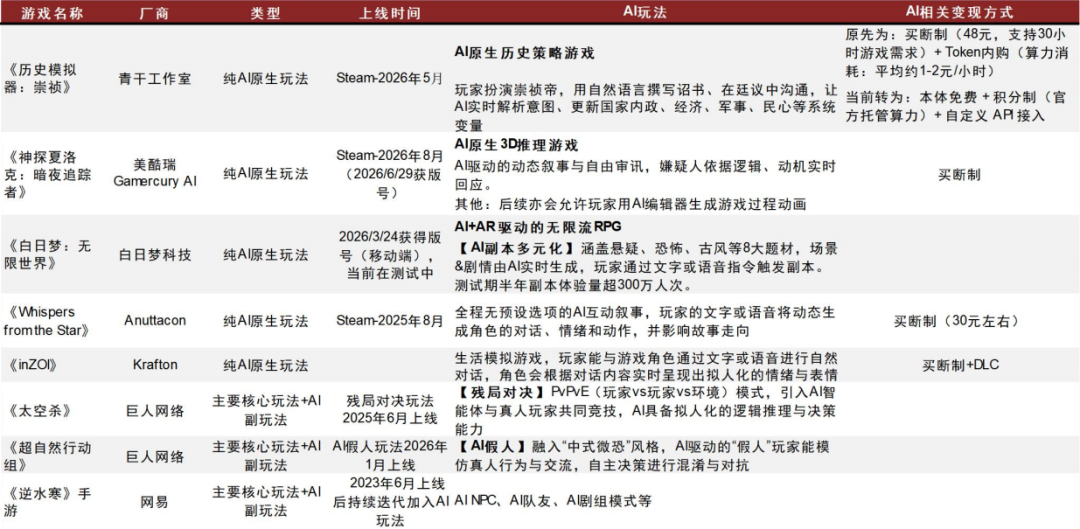Click 买断制 in the 神探夏洛克 row
The width and height of the screenshot is (1080, 529).
(x=958, y=175)
